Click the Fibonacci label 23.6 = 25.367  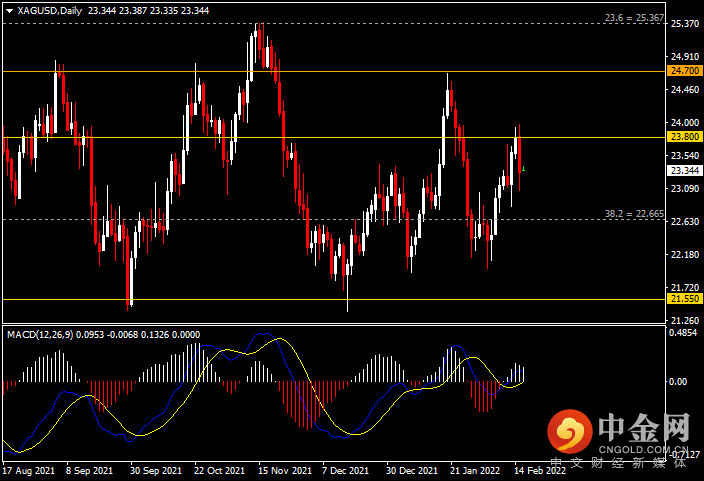point(634,18)
